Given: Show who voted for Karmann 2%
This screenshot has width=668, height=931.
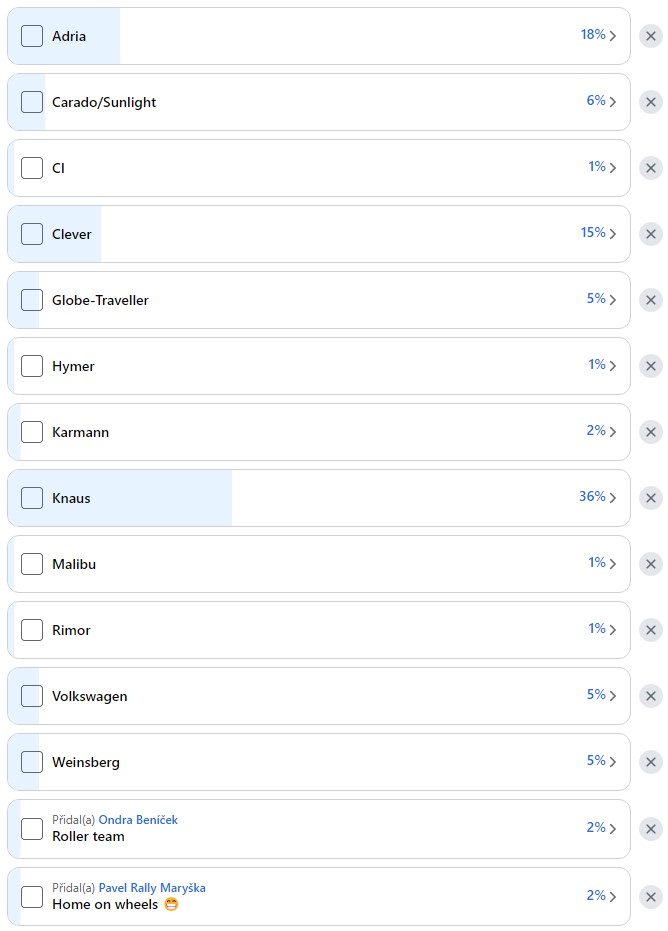Looking at the screenshot, I should (601, 431).
